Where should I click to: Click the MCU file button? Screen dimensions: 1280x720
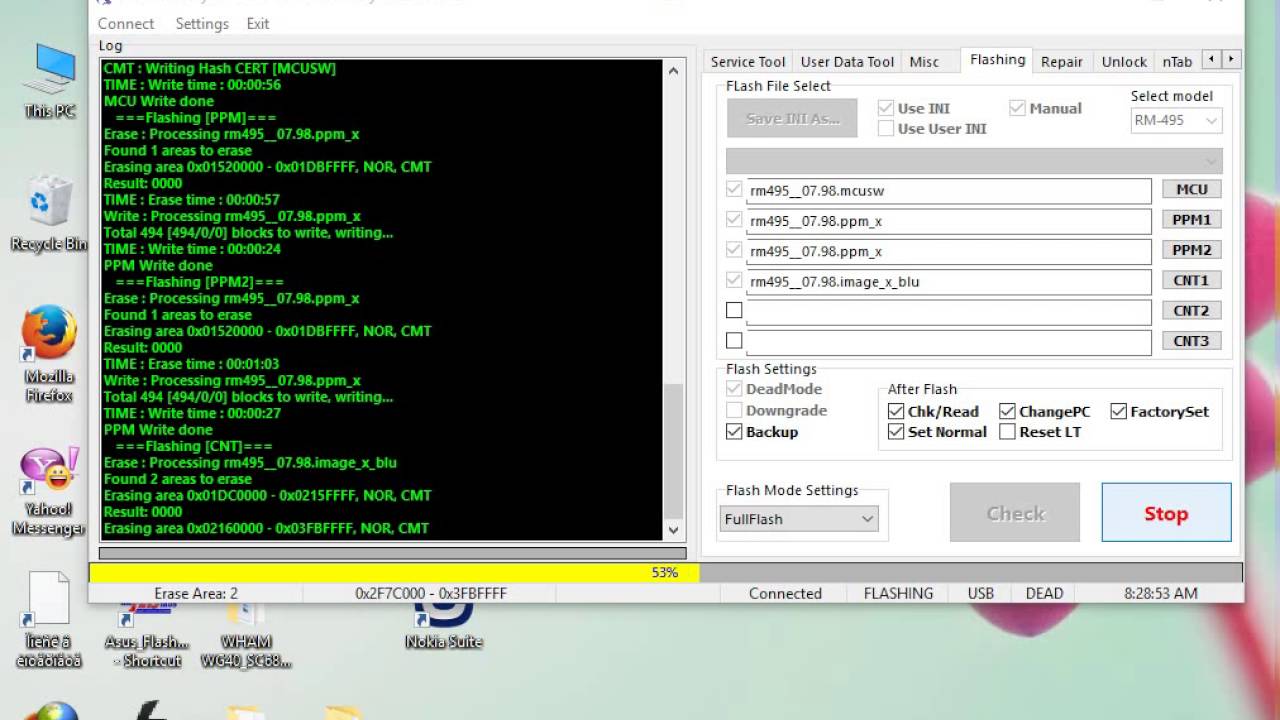pyautogui.click(x=1191, y=189)
